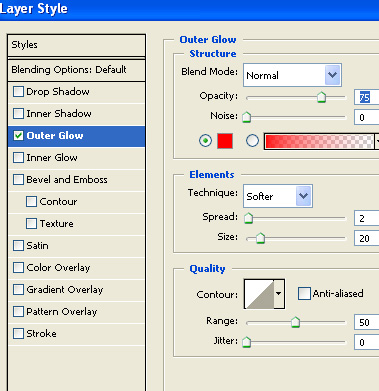Enable the Inner Glow checkbox

click(x=18, y=157)
